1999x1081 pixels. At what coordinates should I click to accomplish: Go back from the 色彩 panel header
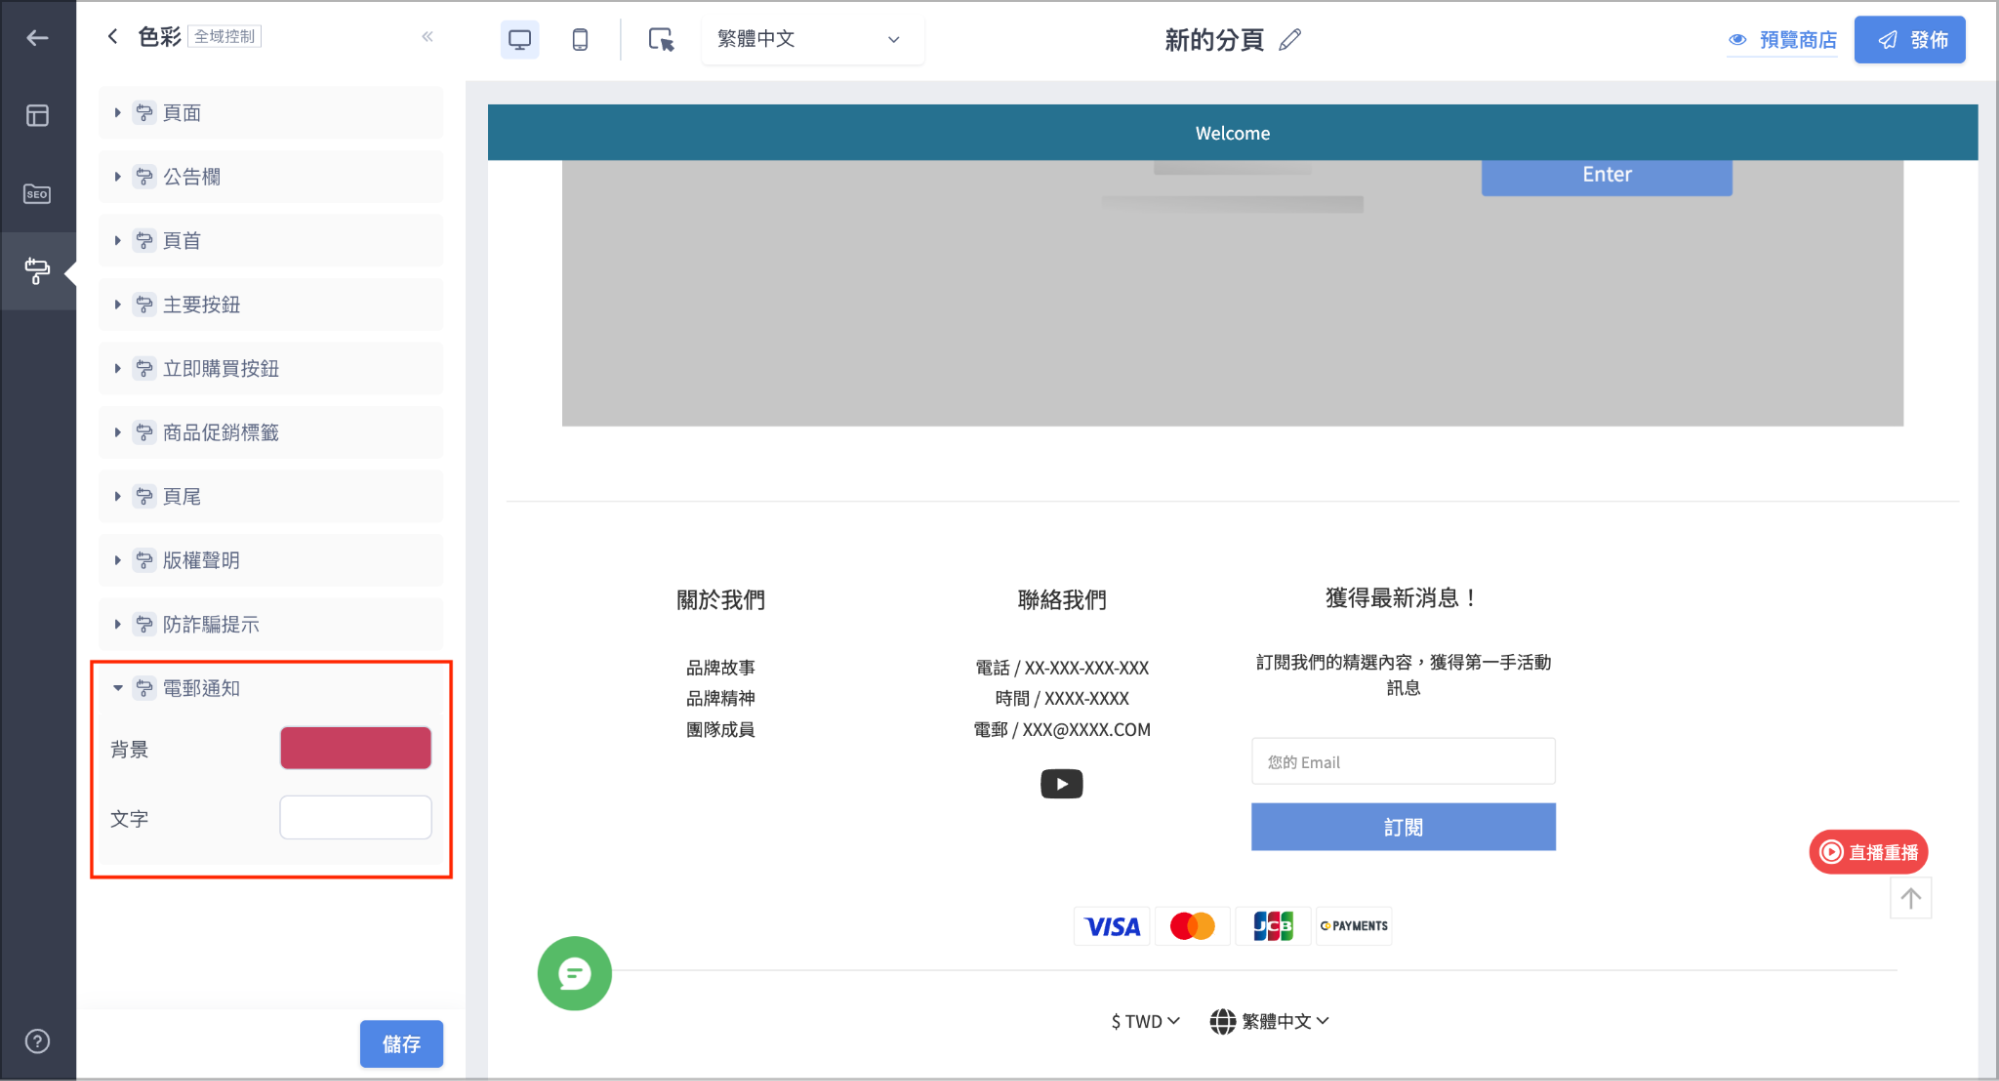tap(113, 37)
